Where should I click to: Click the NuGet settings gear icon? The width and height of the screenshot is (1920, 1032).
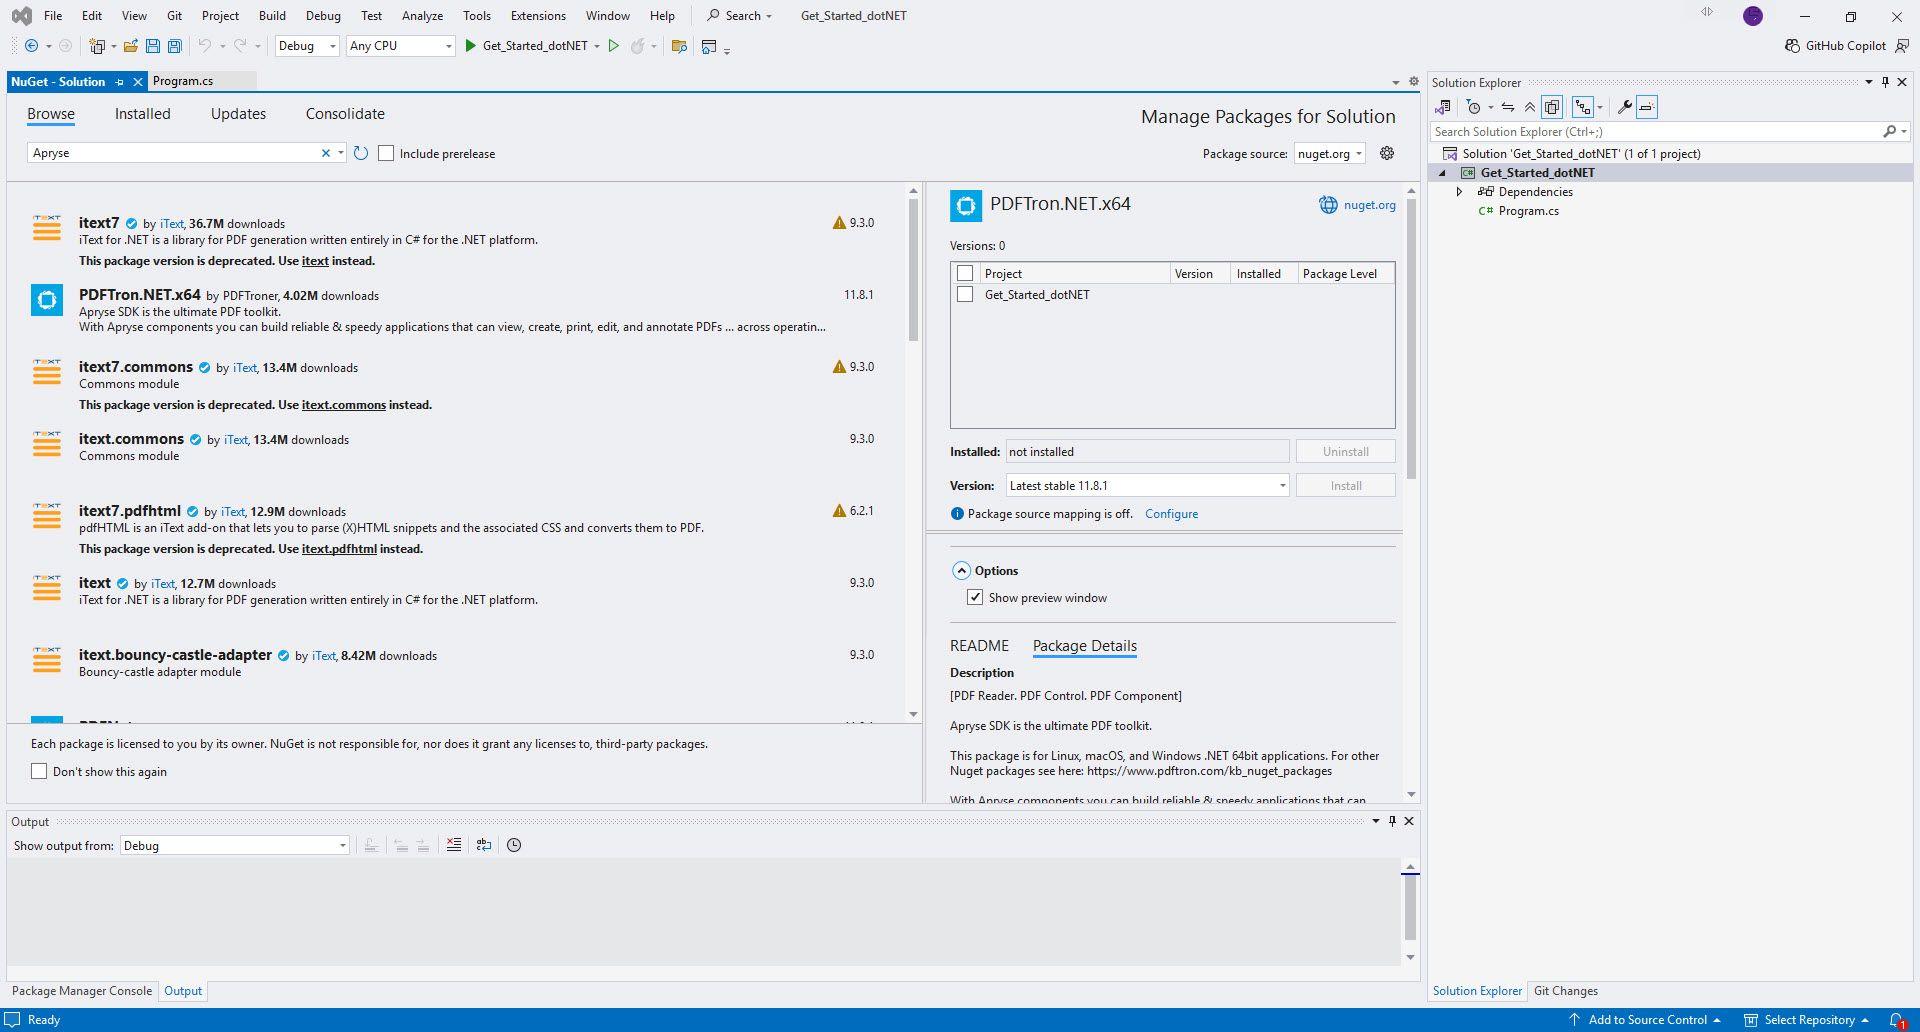1387,153
